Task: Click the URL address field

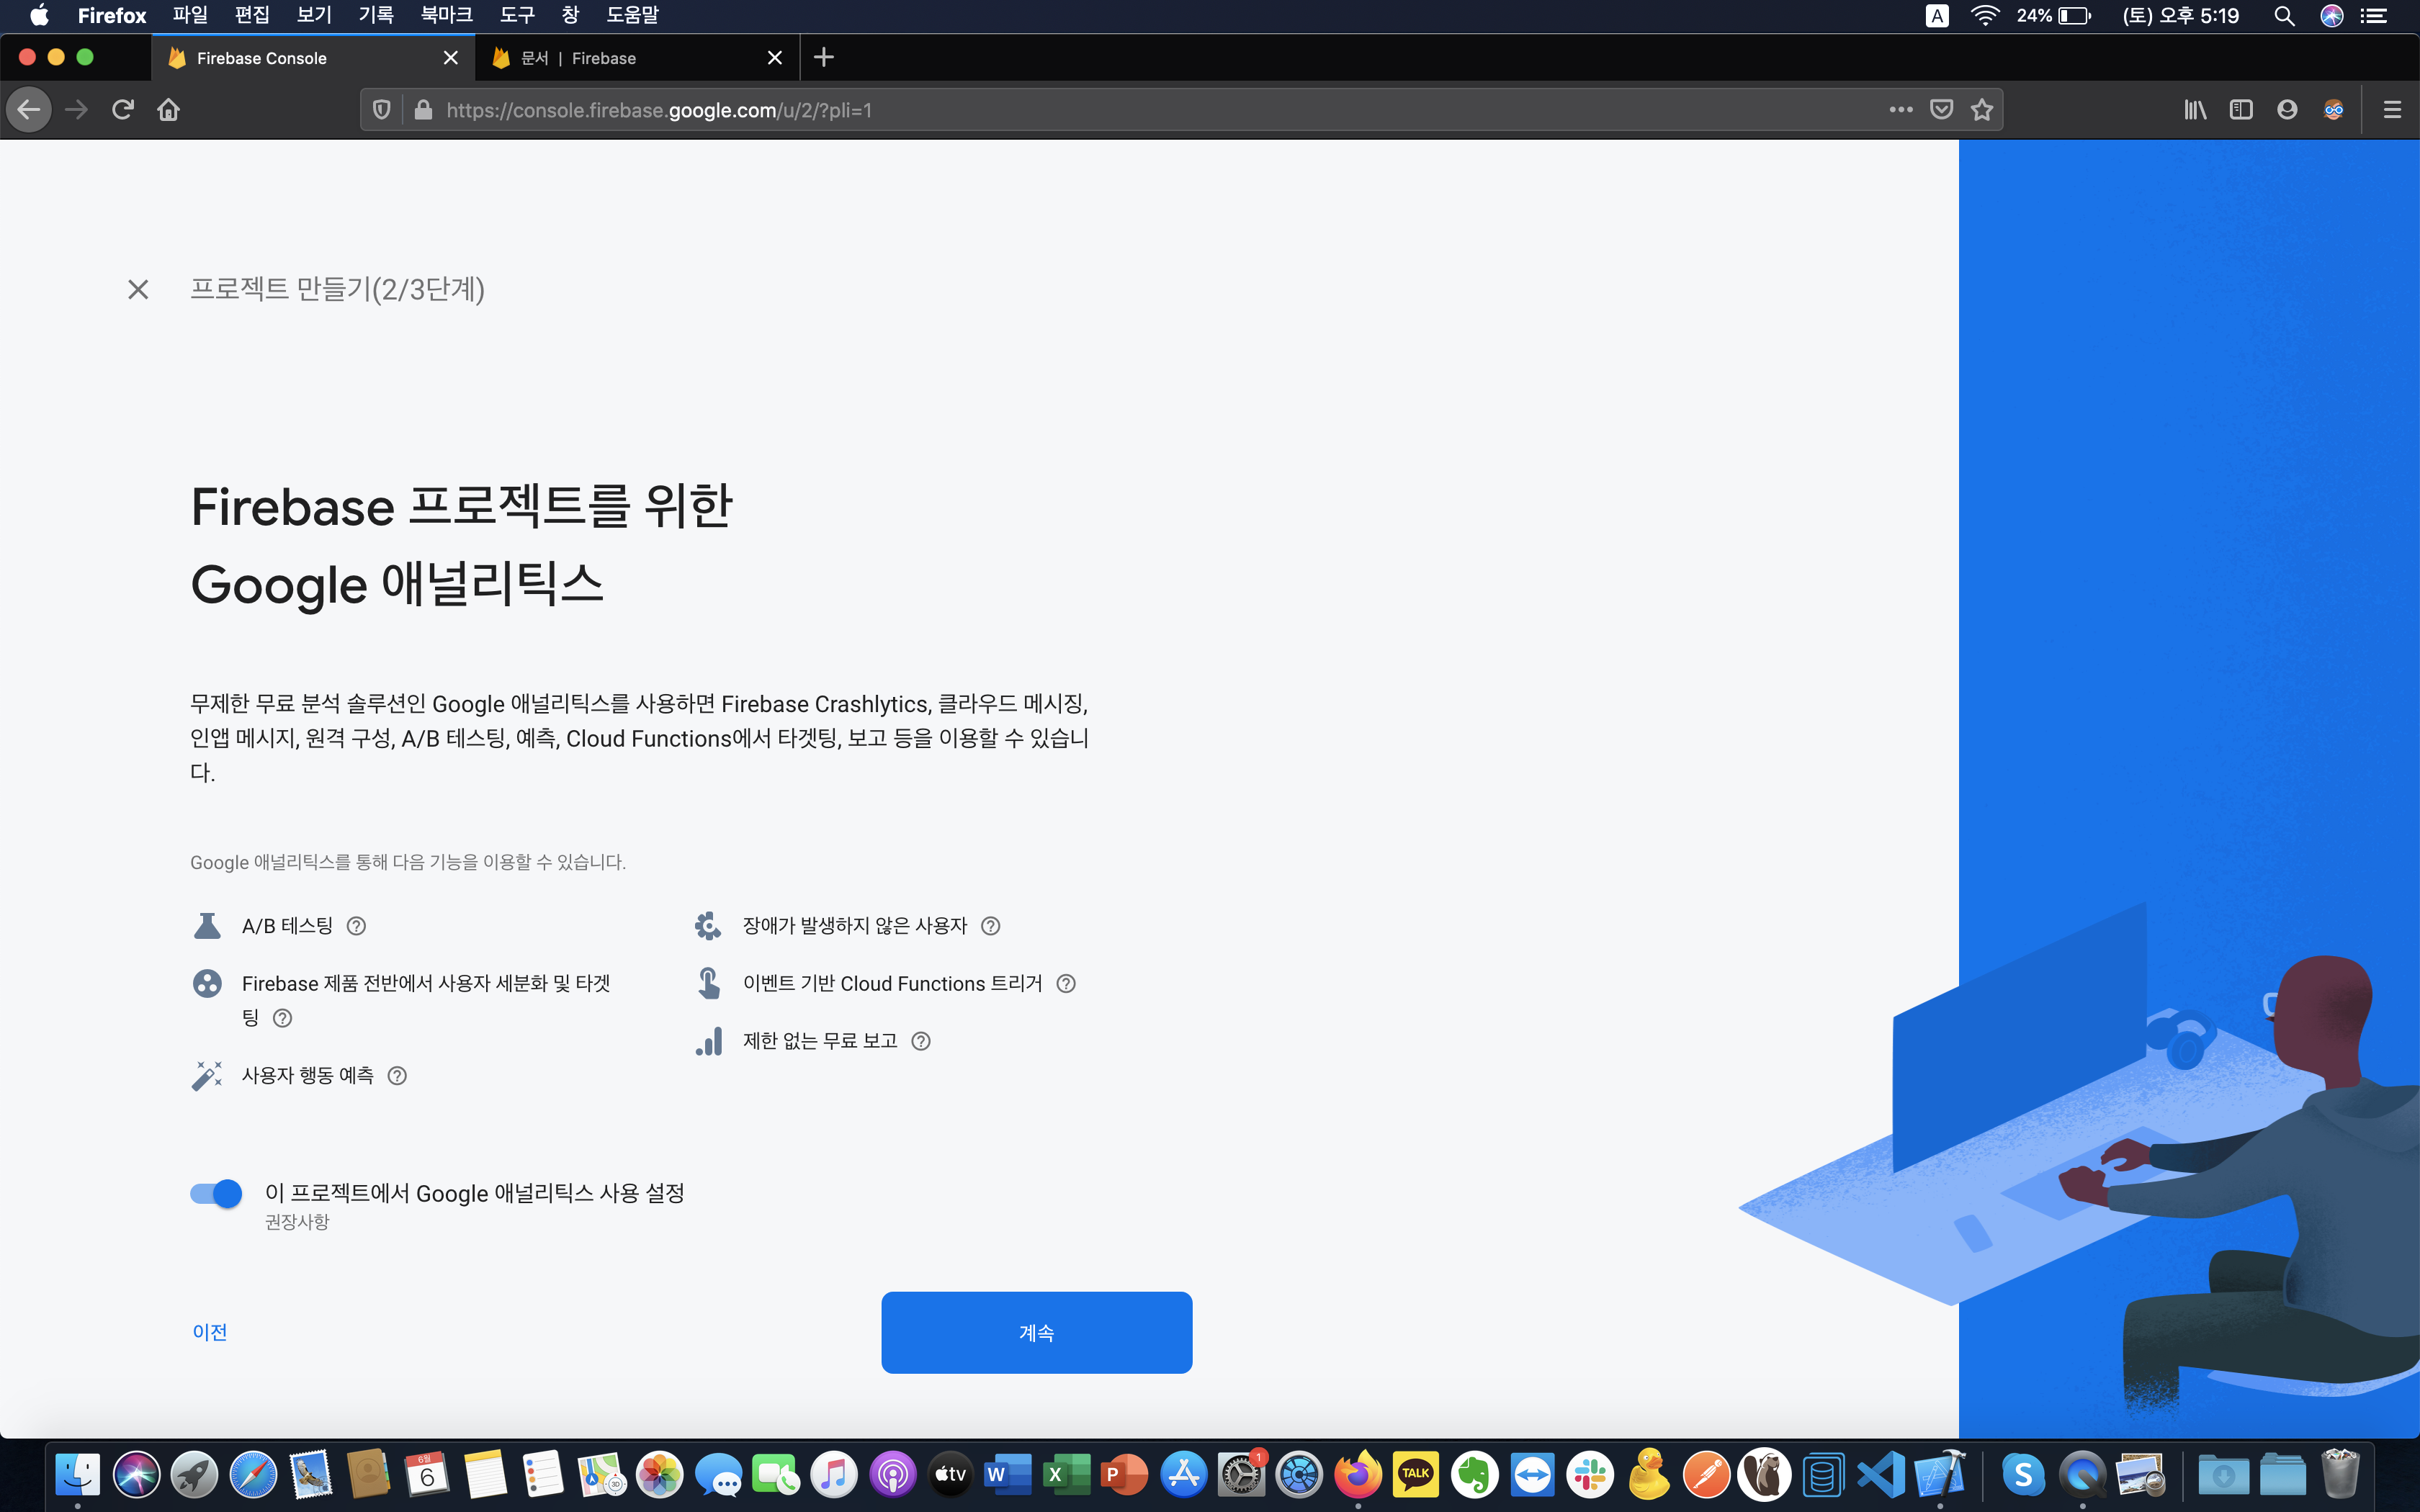Action: [x=1100, y=110]
